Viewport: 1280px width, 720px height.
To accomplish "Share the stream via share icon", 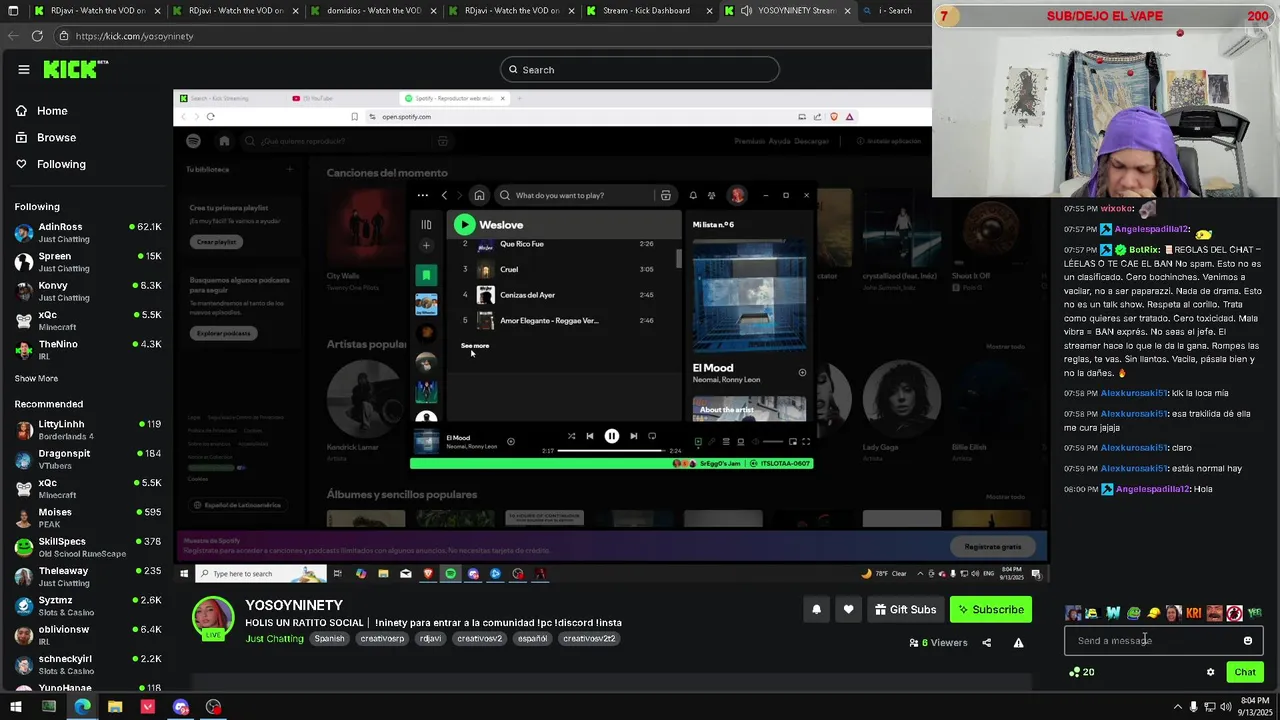I will click(986, 643).
